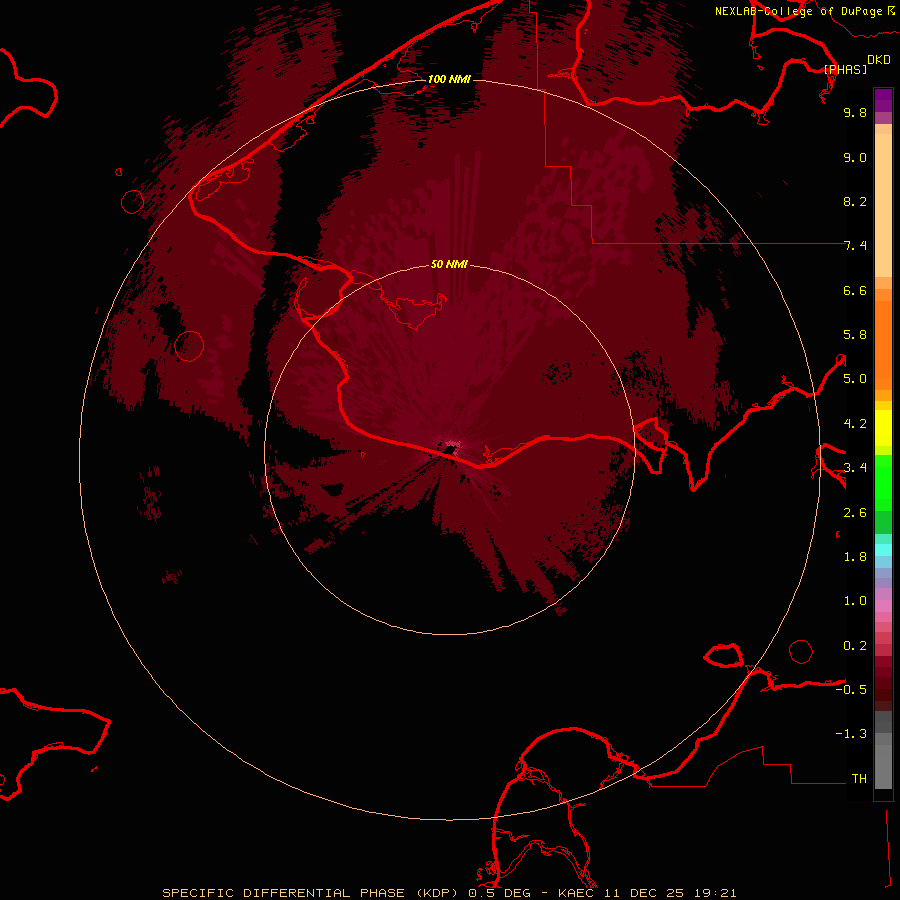Click the 100 NMI range ring label
Image resolution: width=900 pixels, height=900 pixels.
[x=449, y=79]
